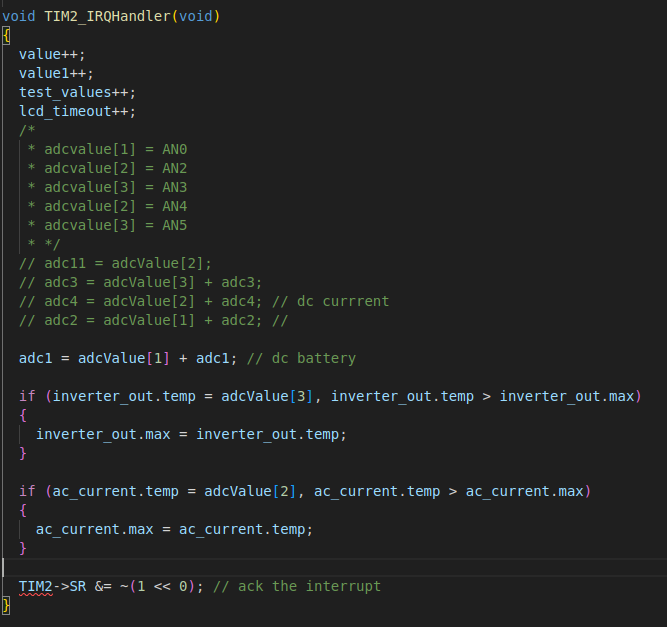This screenshot has height=627, width=667.
Task: Select the test_values++ statement
Action: [77, 92]
